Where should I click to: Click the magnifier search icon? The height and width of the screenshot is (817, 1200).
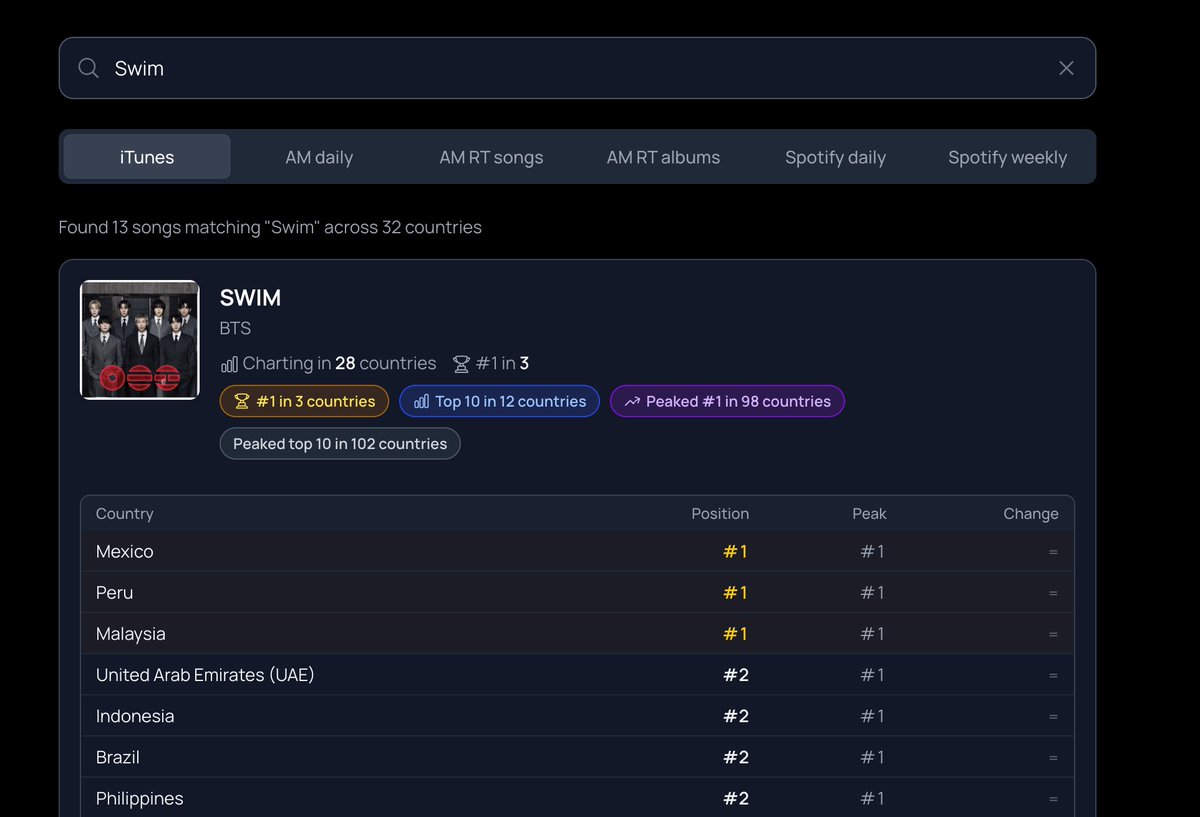pos(89,68)
